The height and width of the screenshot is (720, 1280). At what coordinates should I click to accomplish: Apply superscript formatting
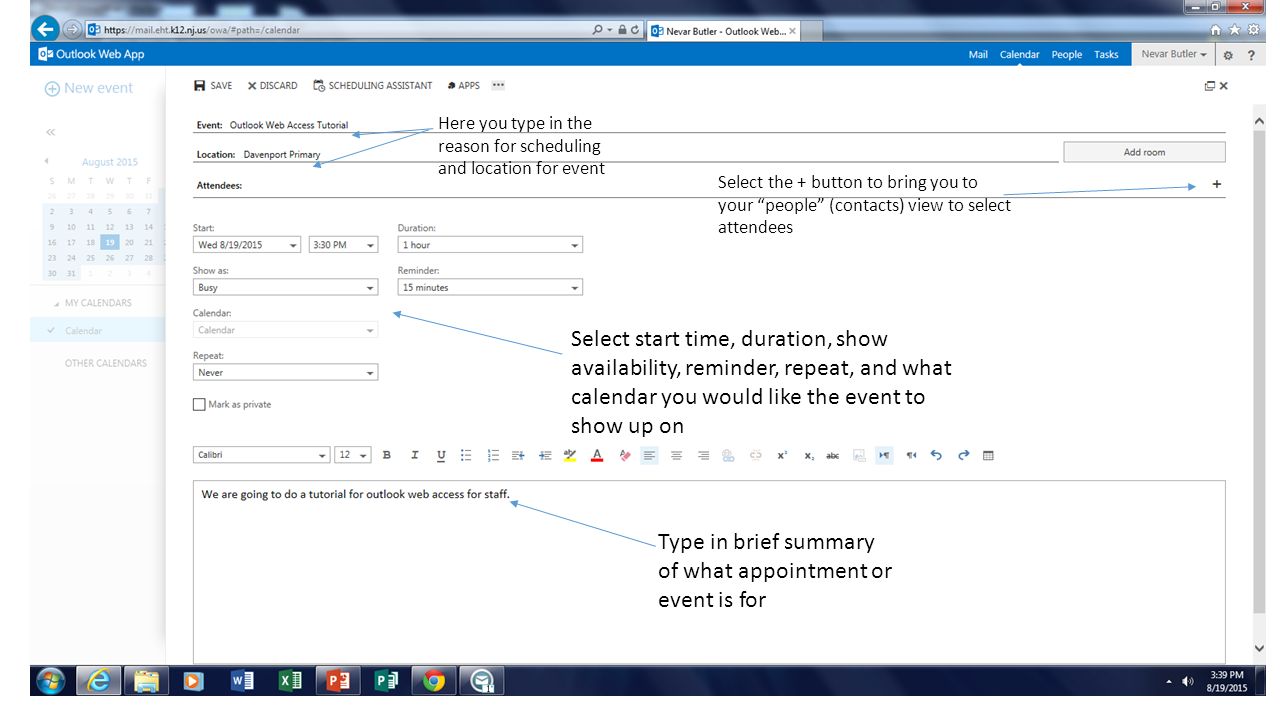[x=782, y=455]
